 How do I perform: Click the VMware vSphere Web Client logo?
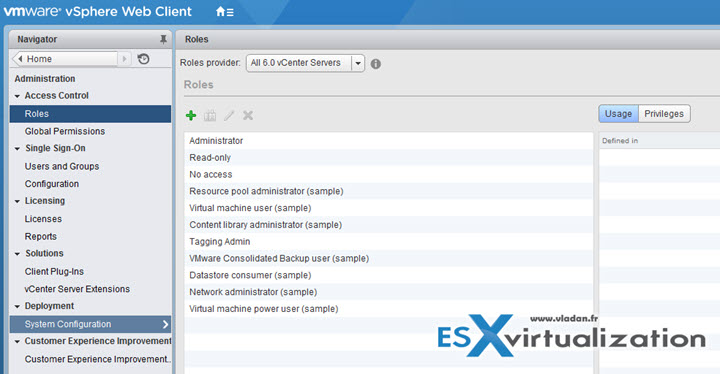tap(98, 11)
